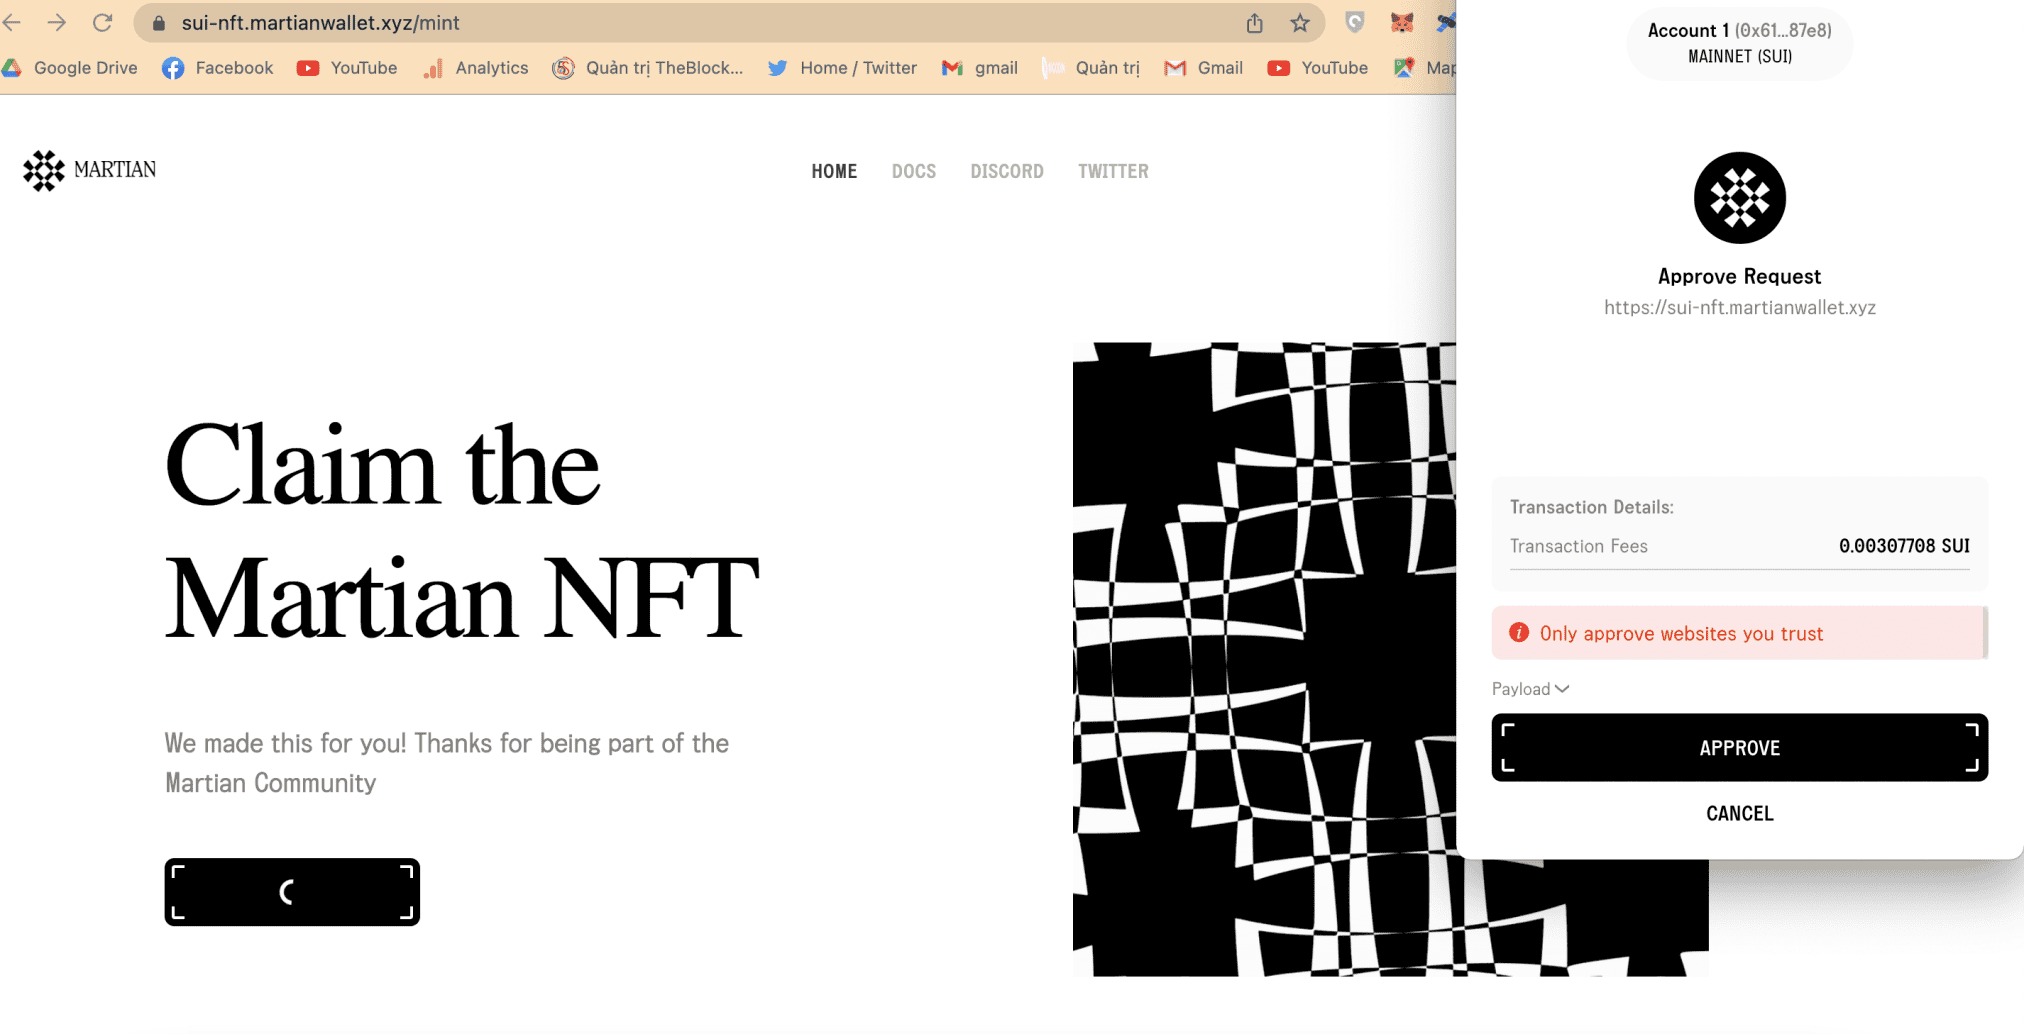Open Quản trị TheBlock bookmark
Viewport: 2024px width, 1034px height.
click(648, 68)
